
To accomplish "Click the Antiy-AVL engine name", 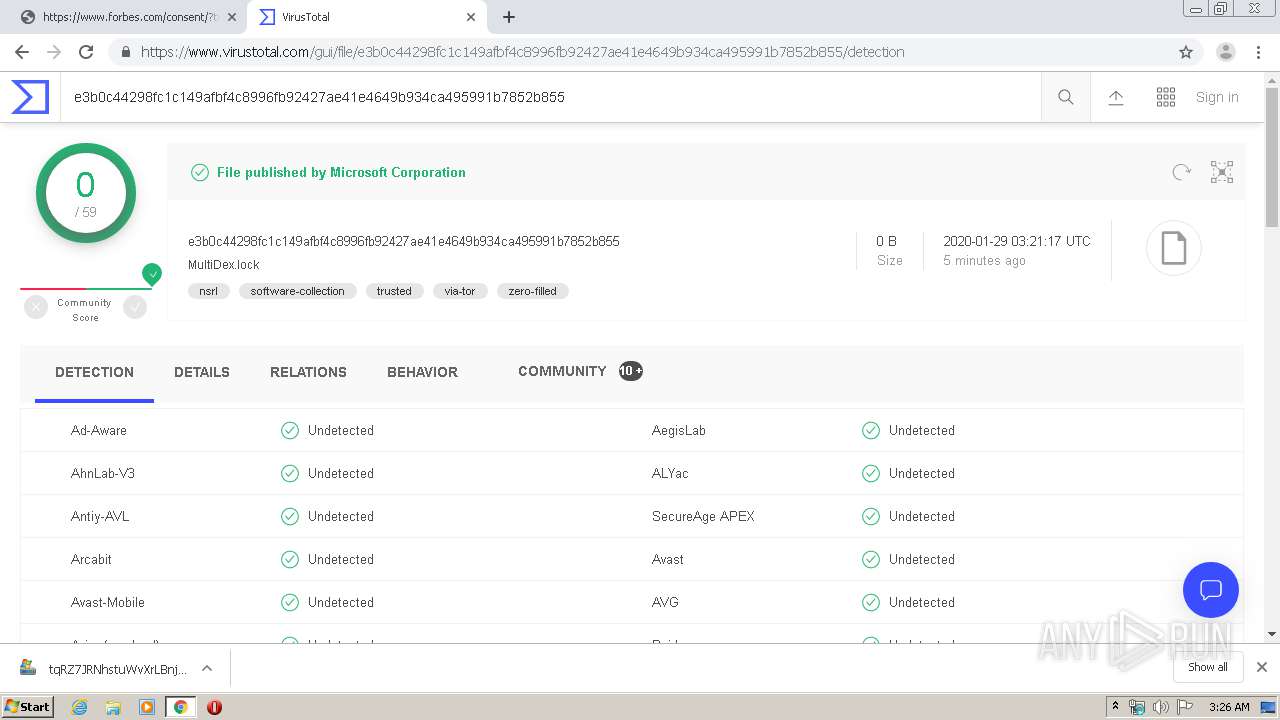I will 100,516.
